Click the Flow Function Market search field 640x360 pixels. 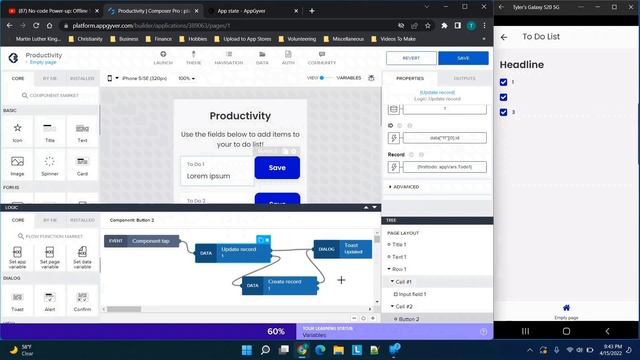click(x=50, y=236)
